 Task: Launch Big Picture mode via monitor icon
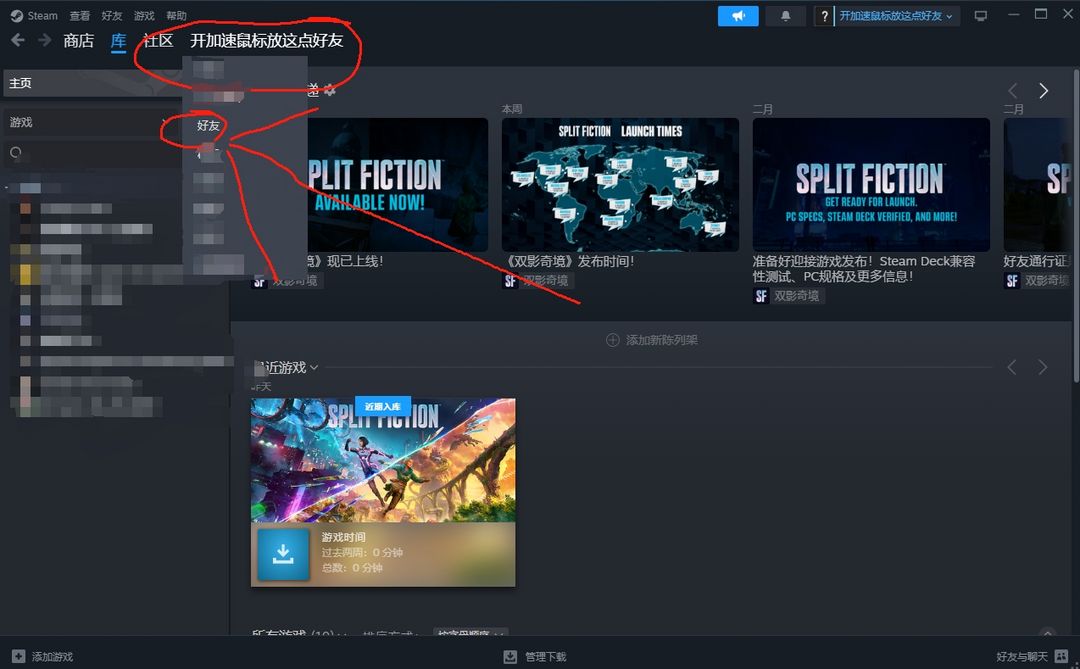coord(981,16)
